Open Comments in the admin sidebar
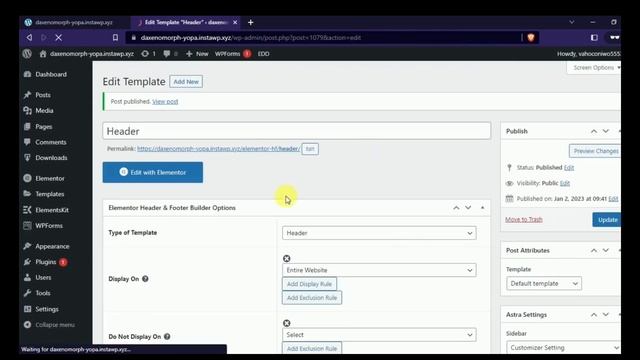This screenshot has height=360, width=640. point(51,142)
